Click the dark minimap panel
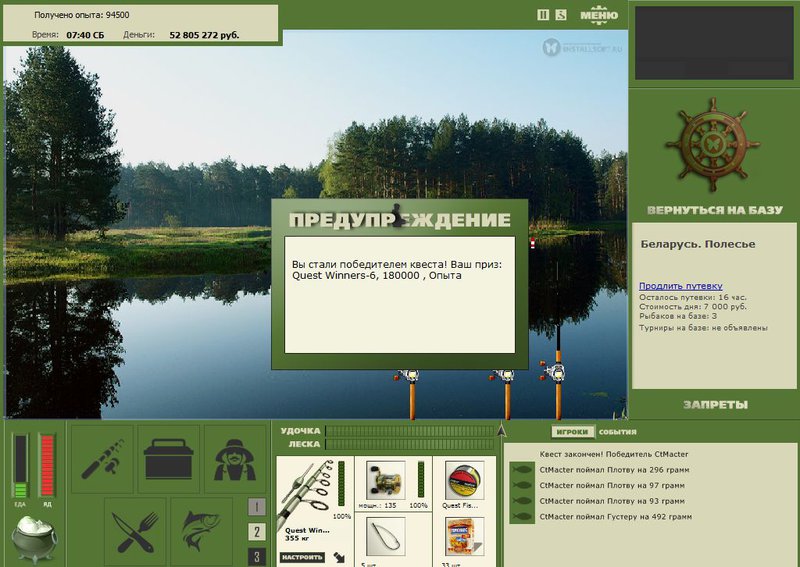The width and height of the screenshot is (800, 567). [714, 43]
